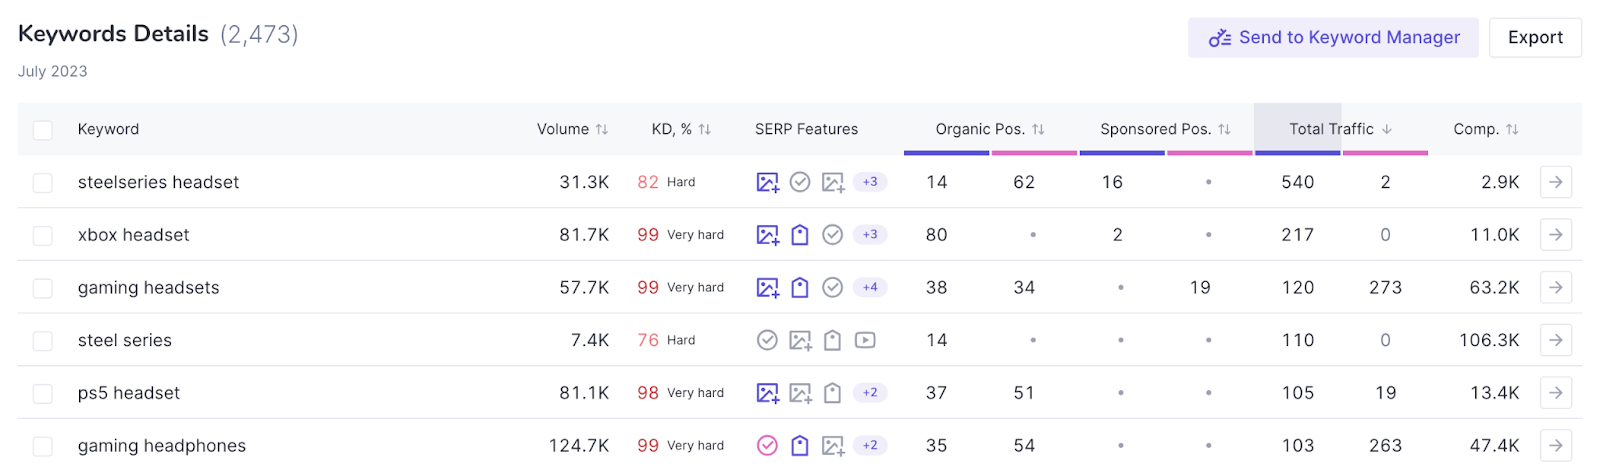Open the xbox headset keyword
The height and width of the screenshot is (469, 1600).
pyautogui.click(x=133, y=235)
